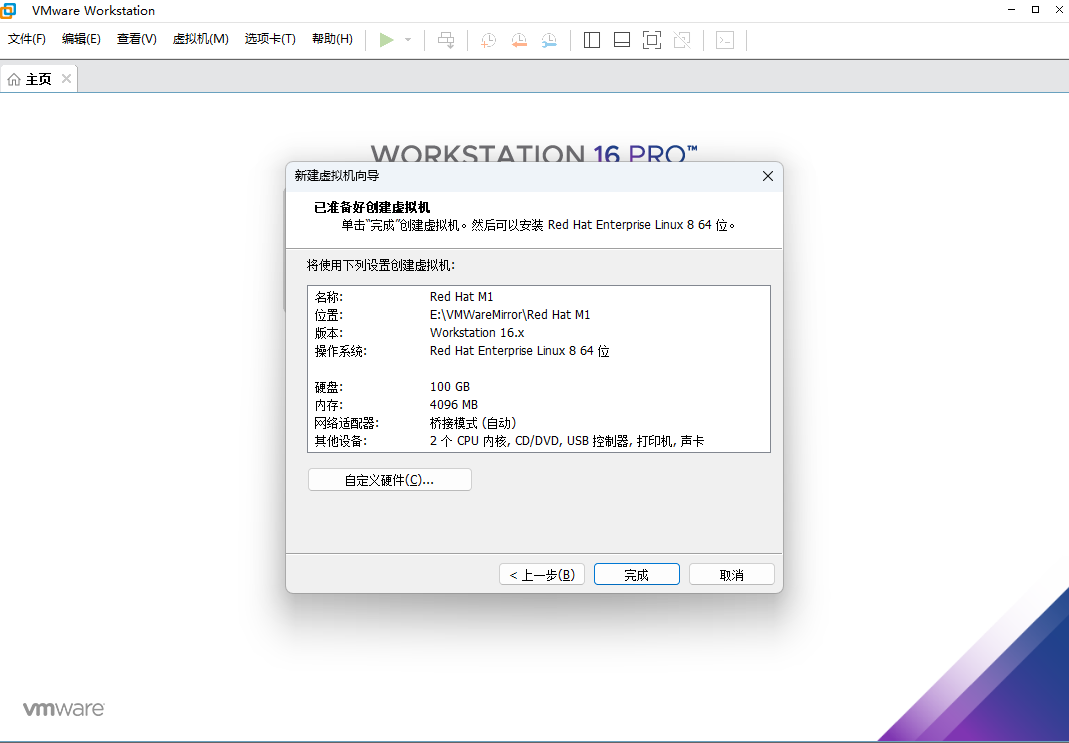The image size is (1069, 743).
Task: Click the version value Workstation 16.x
Action: click(477, 333)
